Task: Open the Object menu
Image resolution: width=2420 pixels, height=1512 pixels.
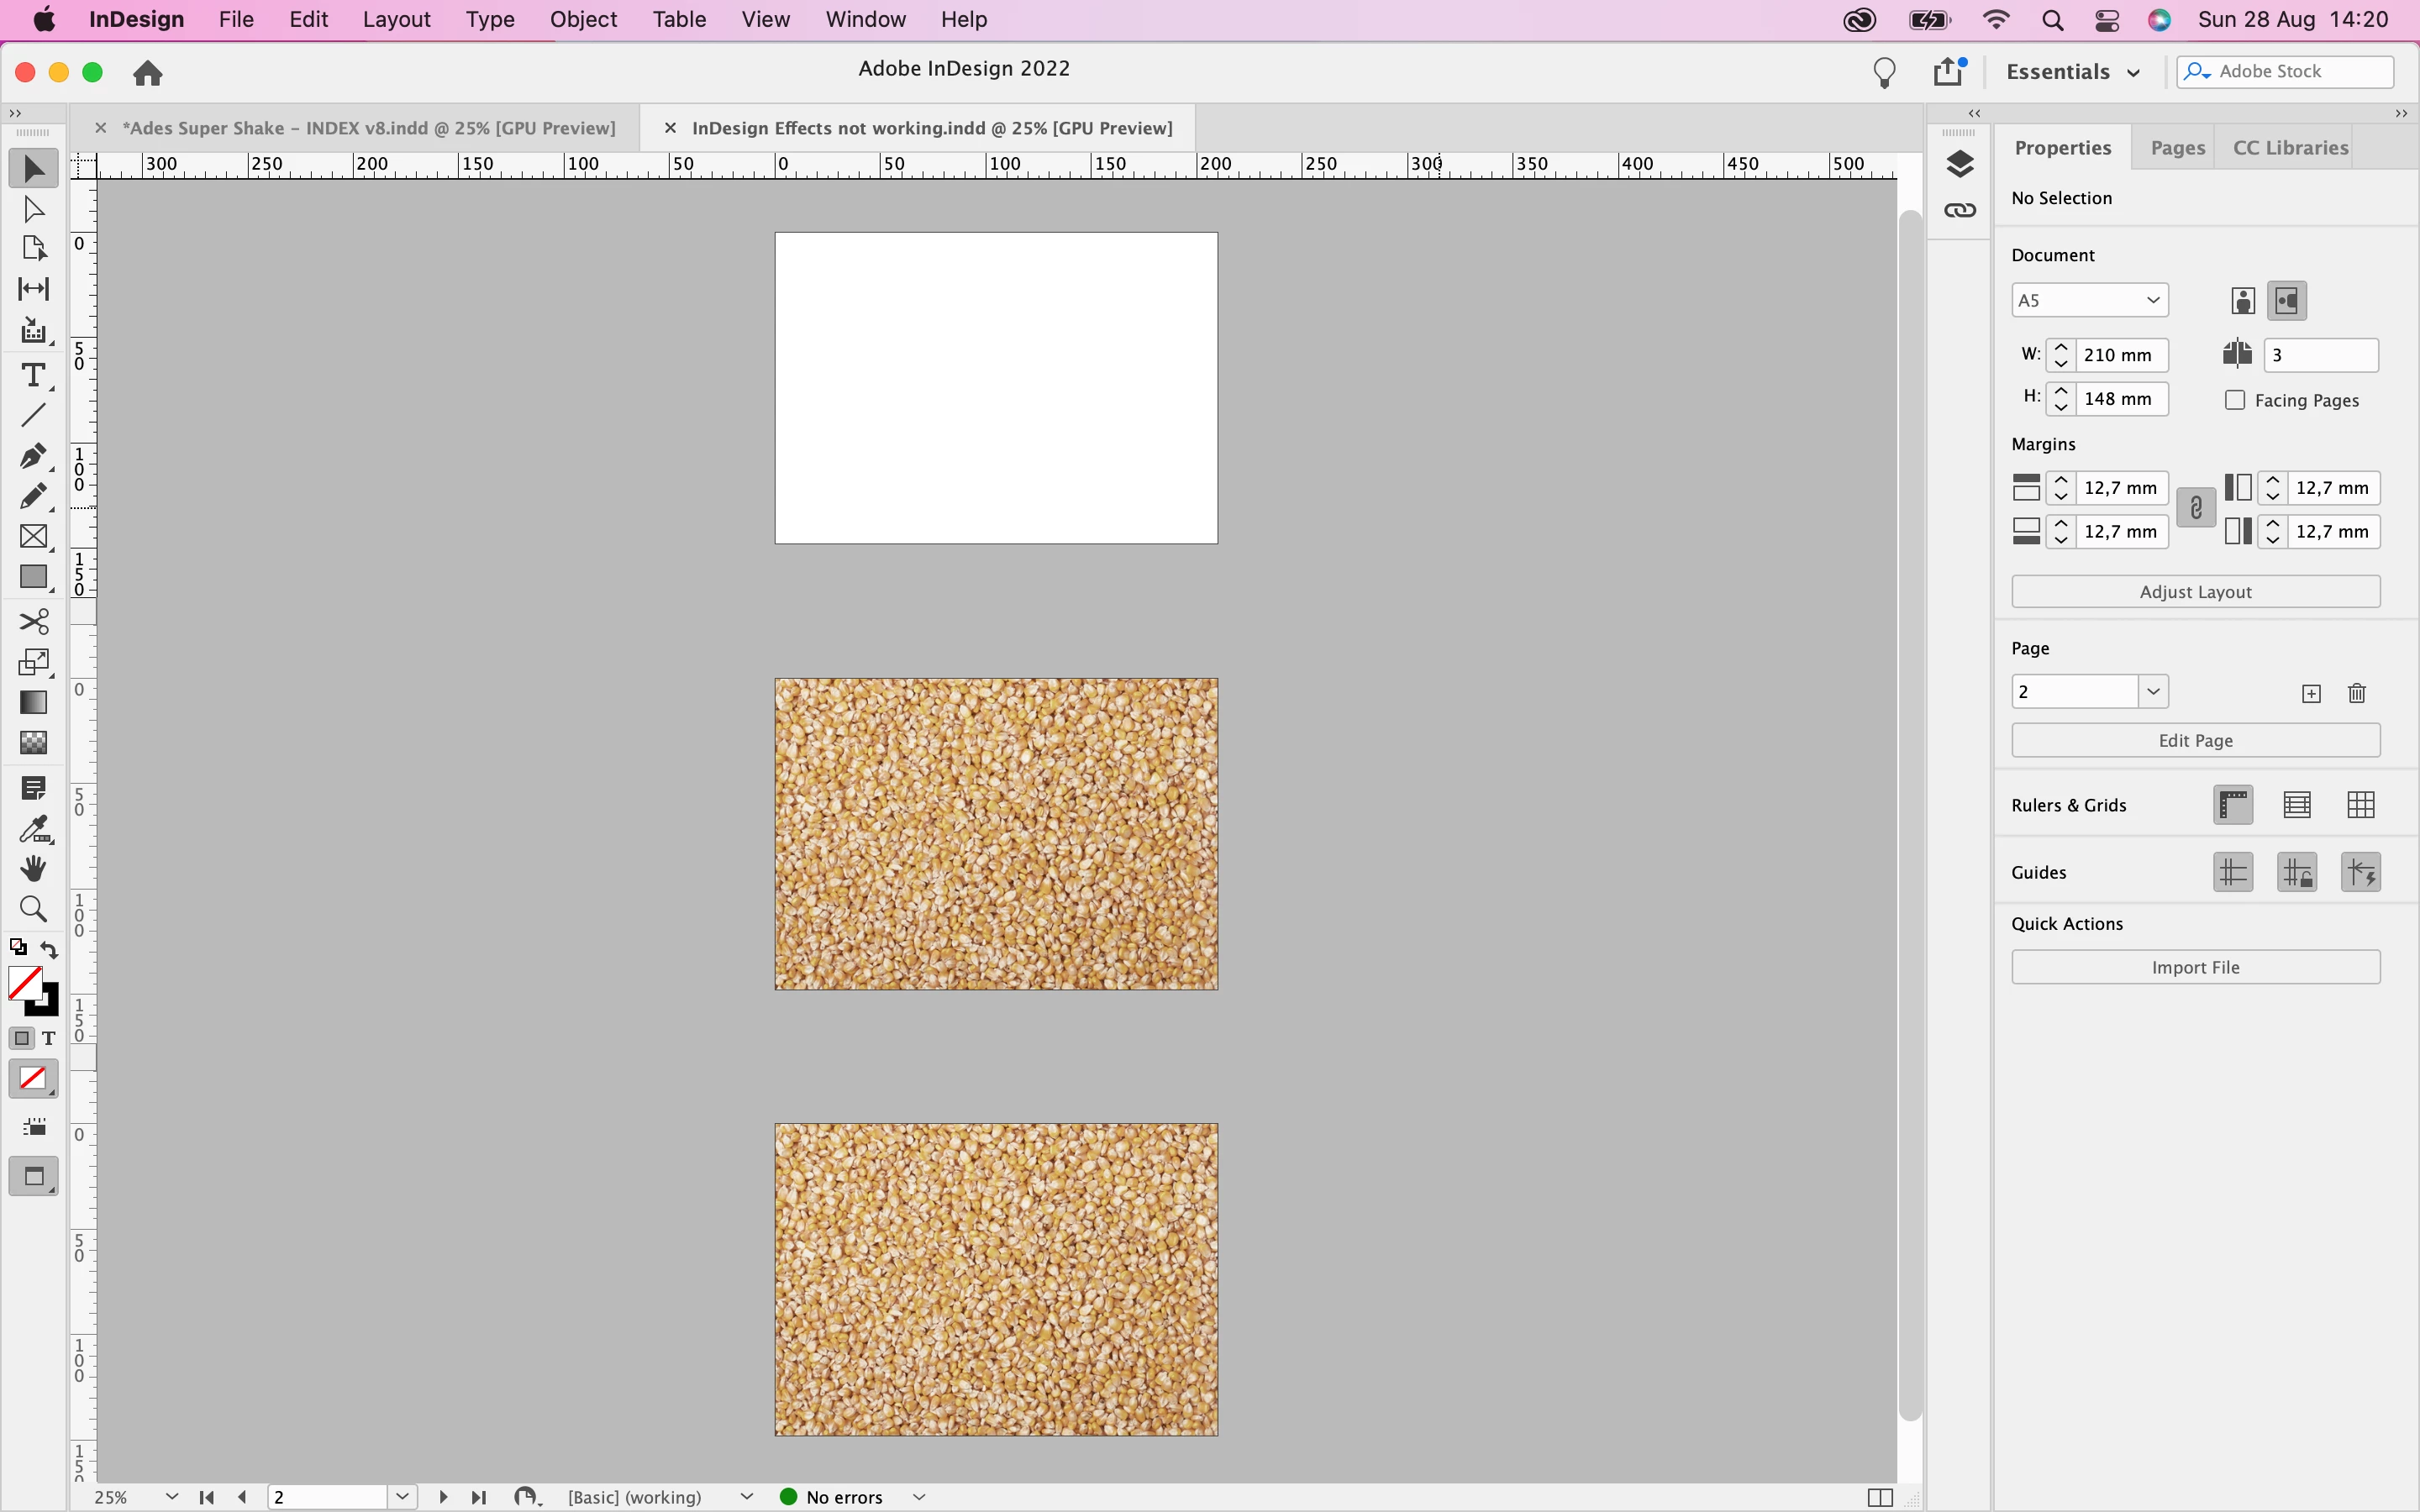Action: (583, 19)
